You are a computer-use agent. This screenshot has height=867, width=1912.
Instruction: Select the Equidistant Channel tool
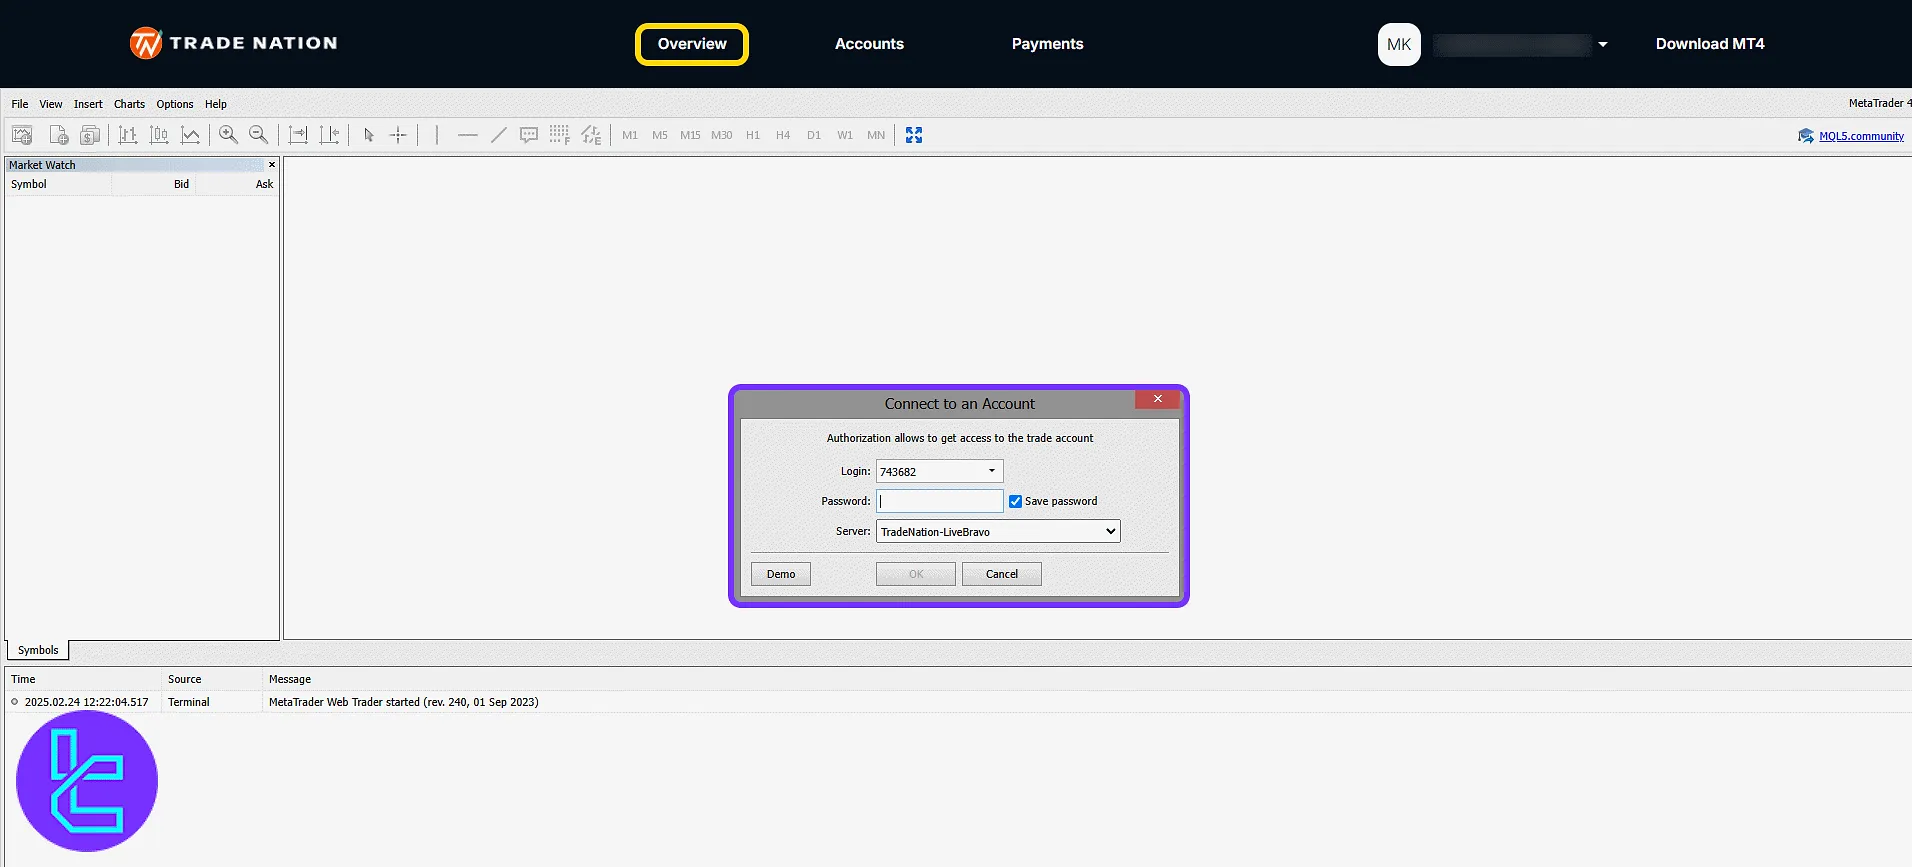(591, 135)
